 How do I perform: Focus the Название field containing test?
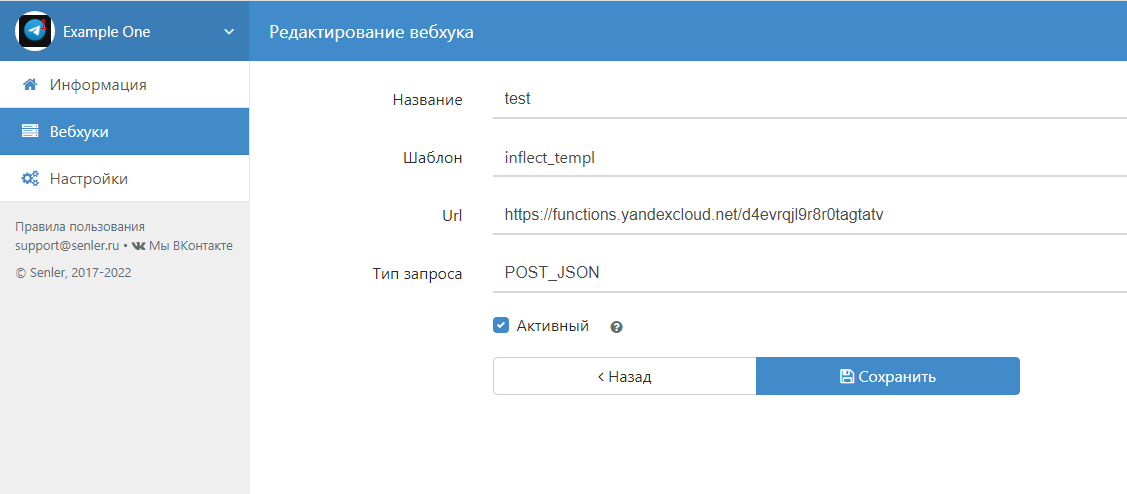(x=808, y=100)
